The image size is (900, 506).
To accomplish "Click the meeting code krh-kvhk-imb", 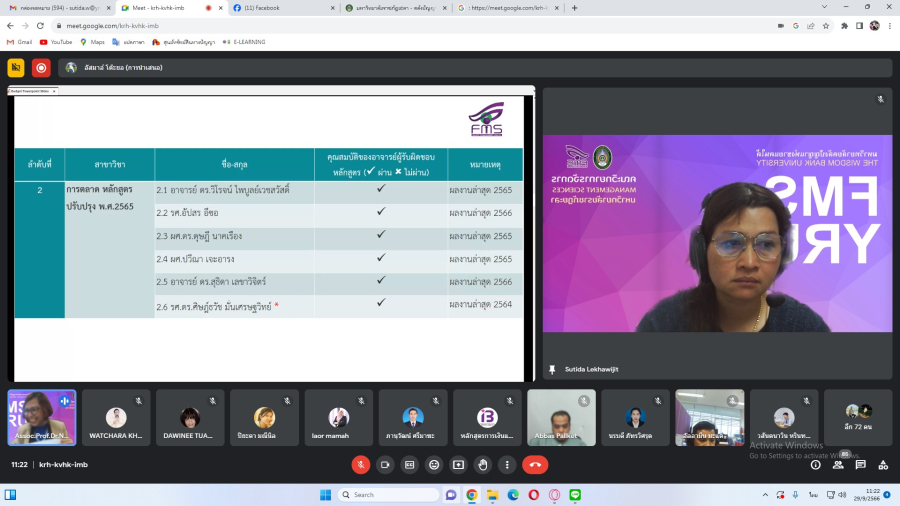I will pos(63,465).
